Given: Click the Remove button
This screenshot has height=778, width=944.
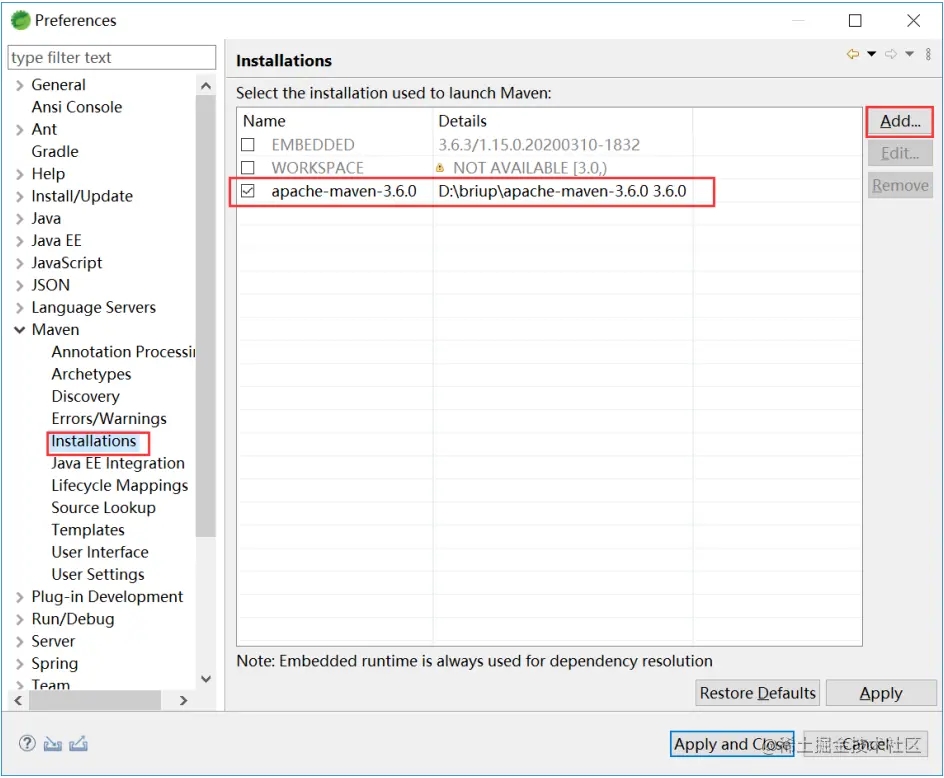Looking at the screenshot, I should click(x=900, y=185).
